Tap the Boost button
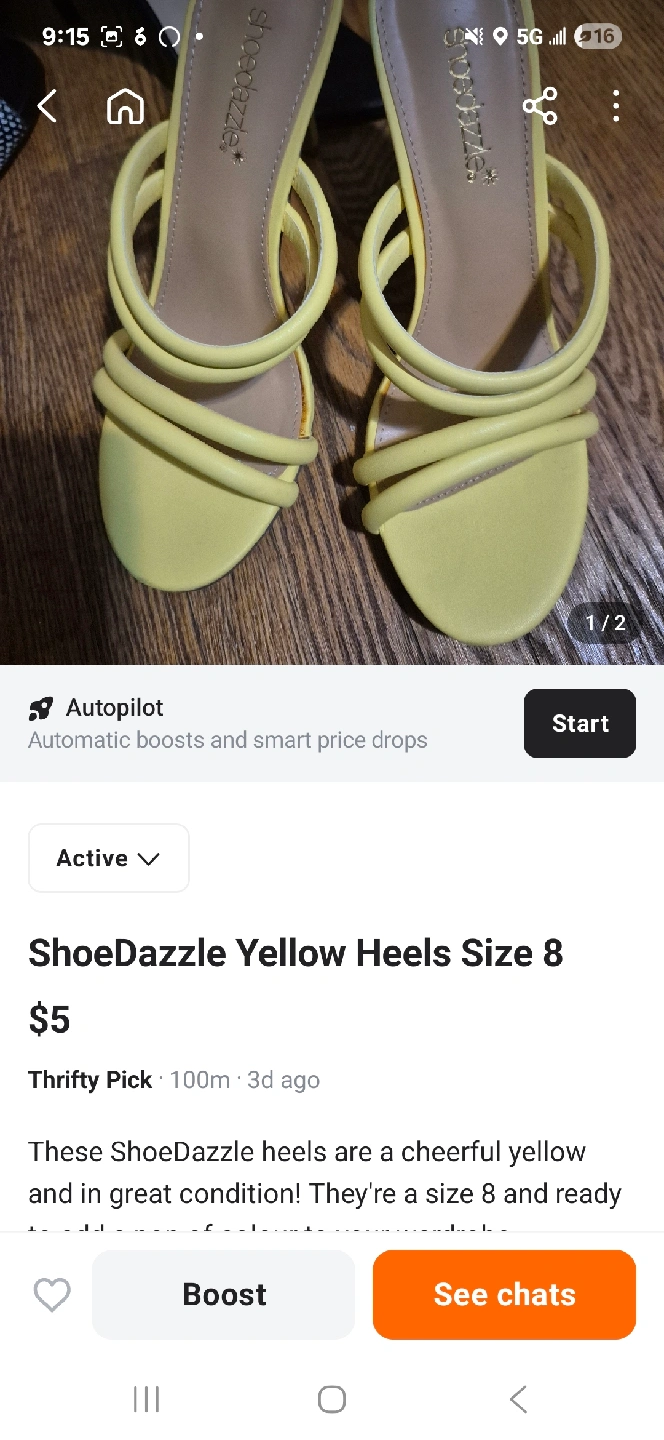Viewport: 664px width, 1440px height. (224, 1294)
